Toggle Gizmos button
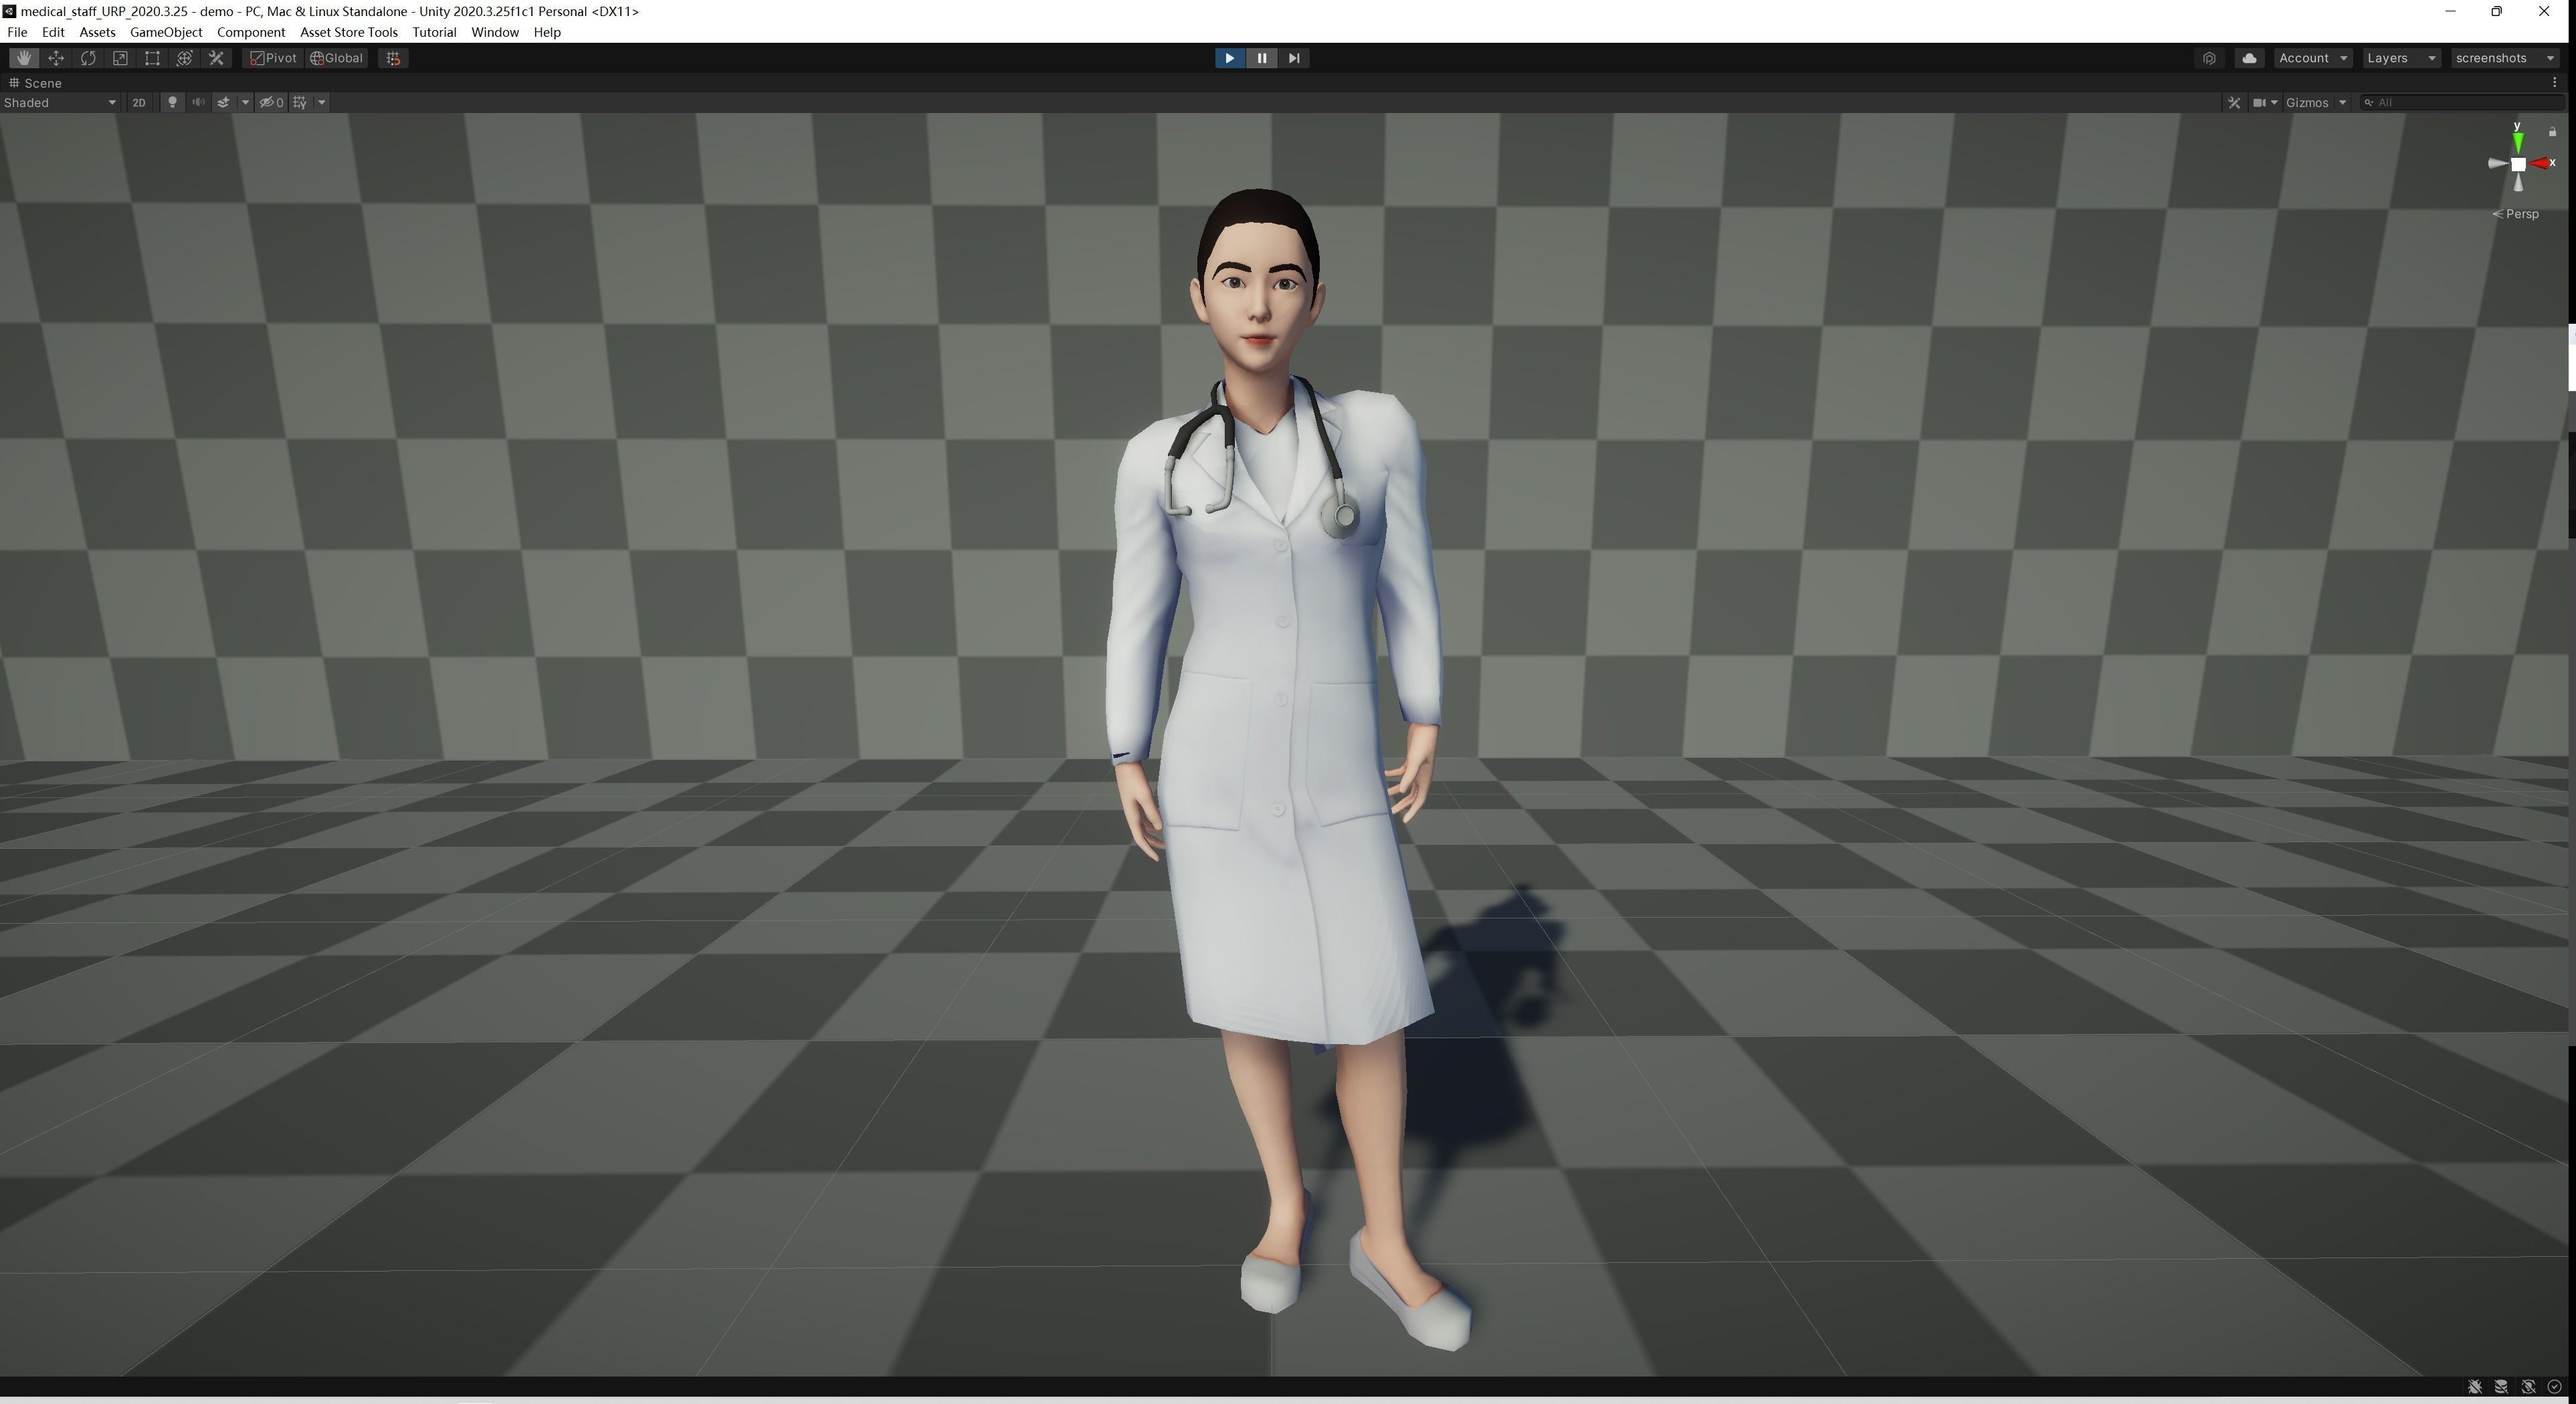The height and width of the screenshot is (1404, 2576). [2307, 102]
